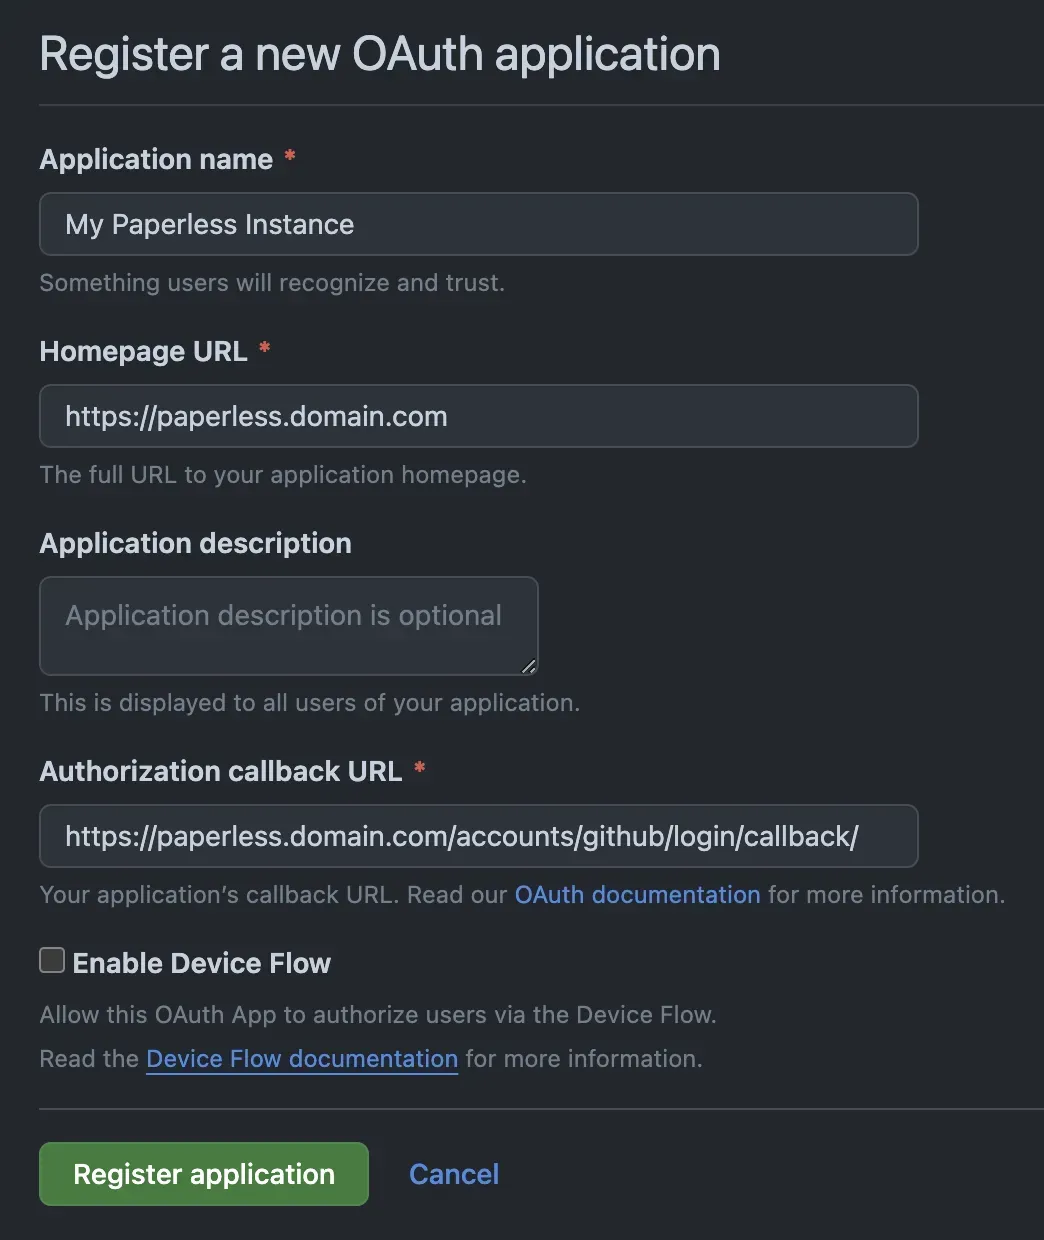1044x1240 pixels.
Task: Click the 'Application description' label
Action: click(x=196, y=543)
